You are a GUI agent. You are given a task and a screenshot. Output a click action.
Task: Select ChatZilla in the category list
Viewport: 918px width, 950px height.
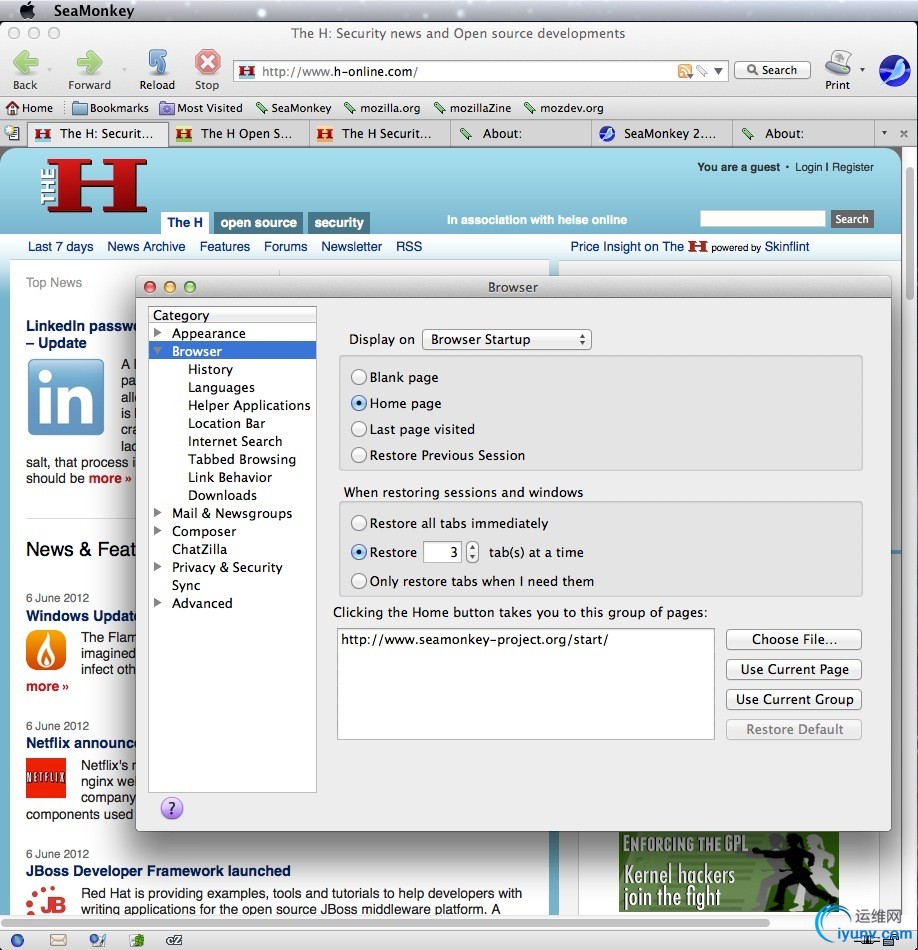[x=199, y=549]
